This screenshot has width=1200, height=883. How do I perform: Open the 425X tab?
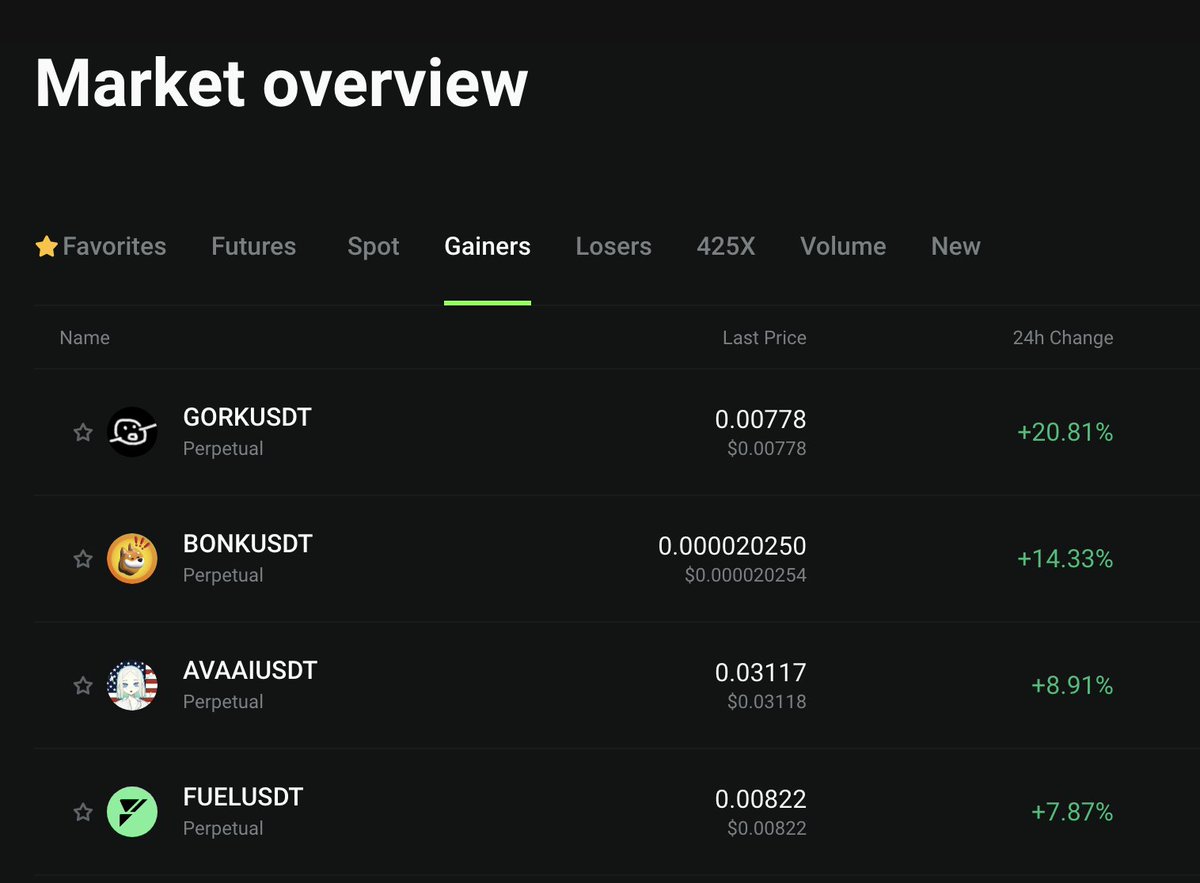[x=726, y=246]
